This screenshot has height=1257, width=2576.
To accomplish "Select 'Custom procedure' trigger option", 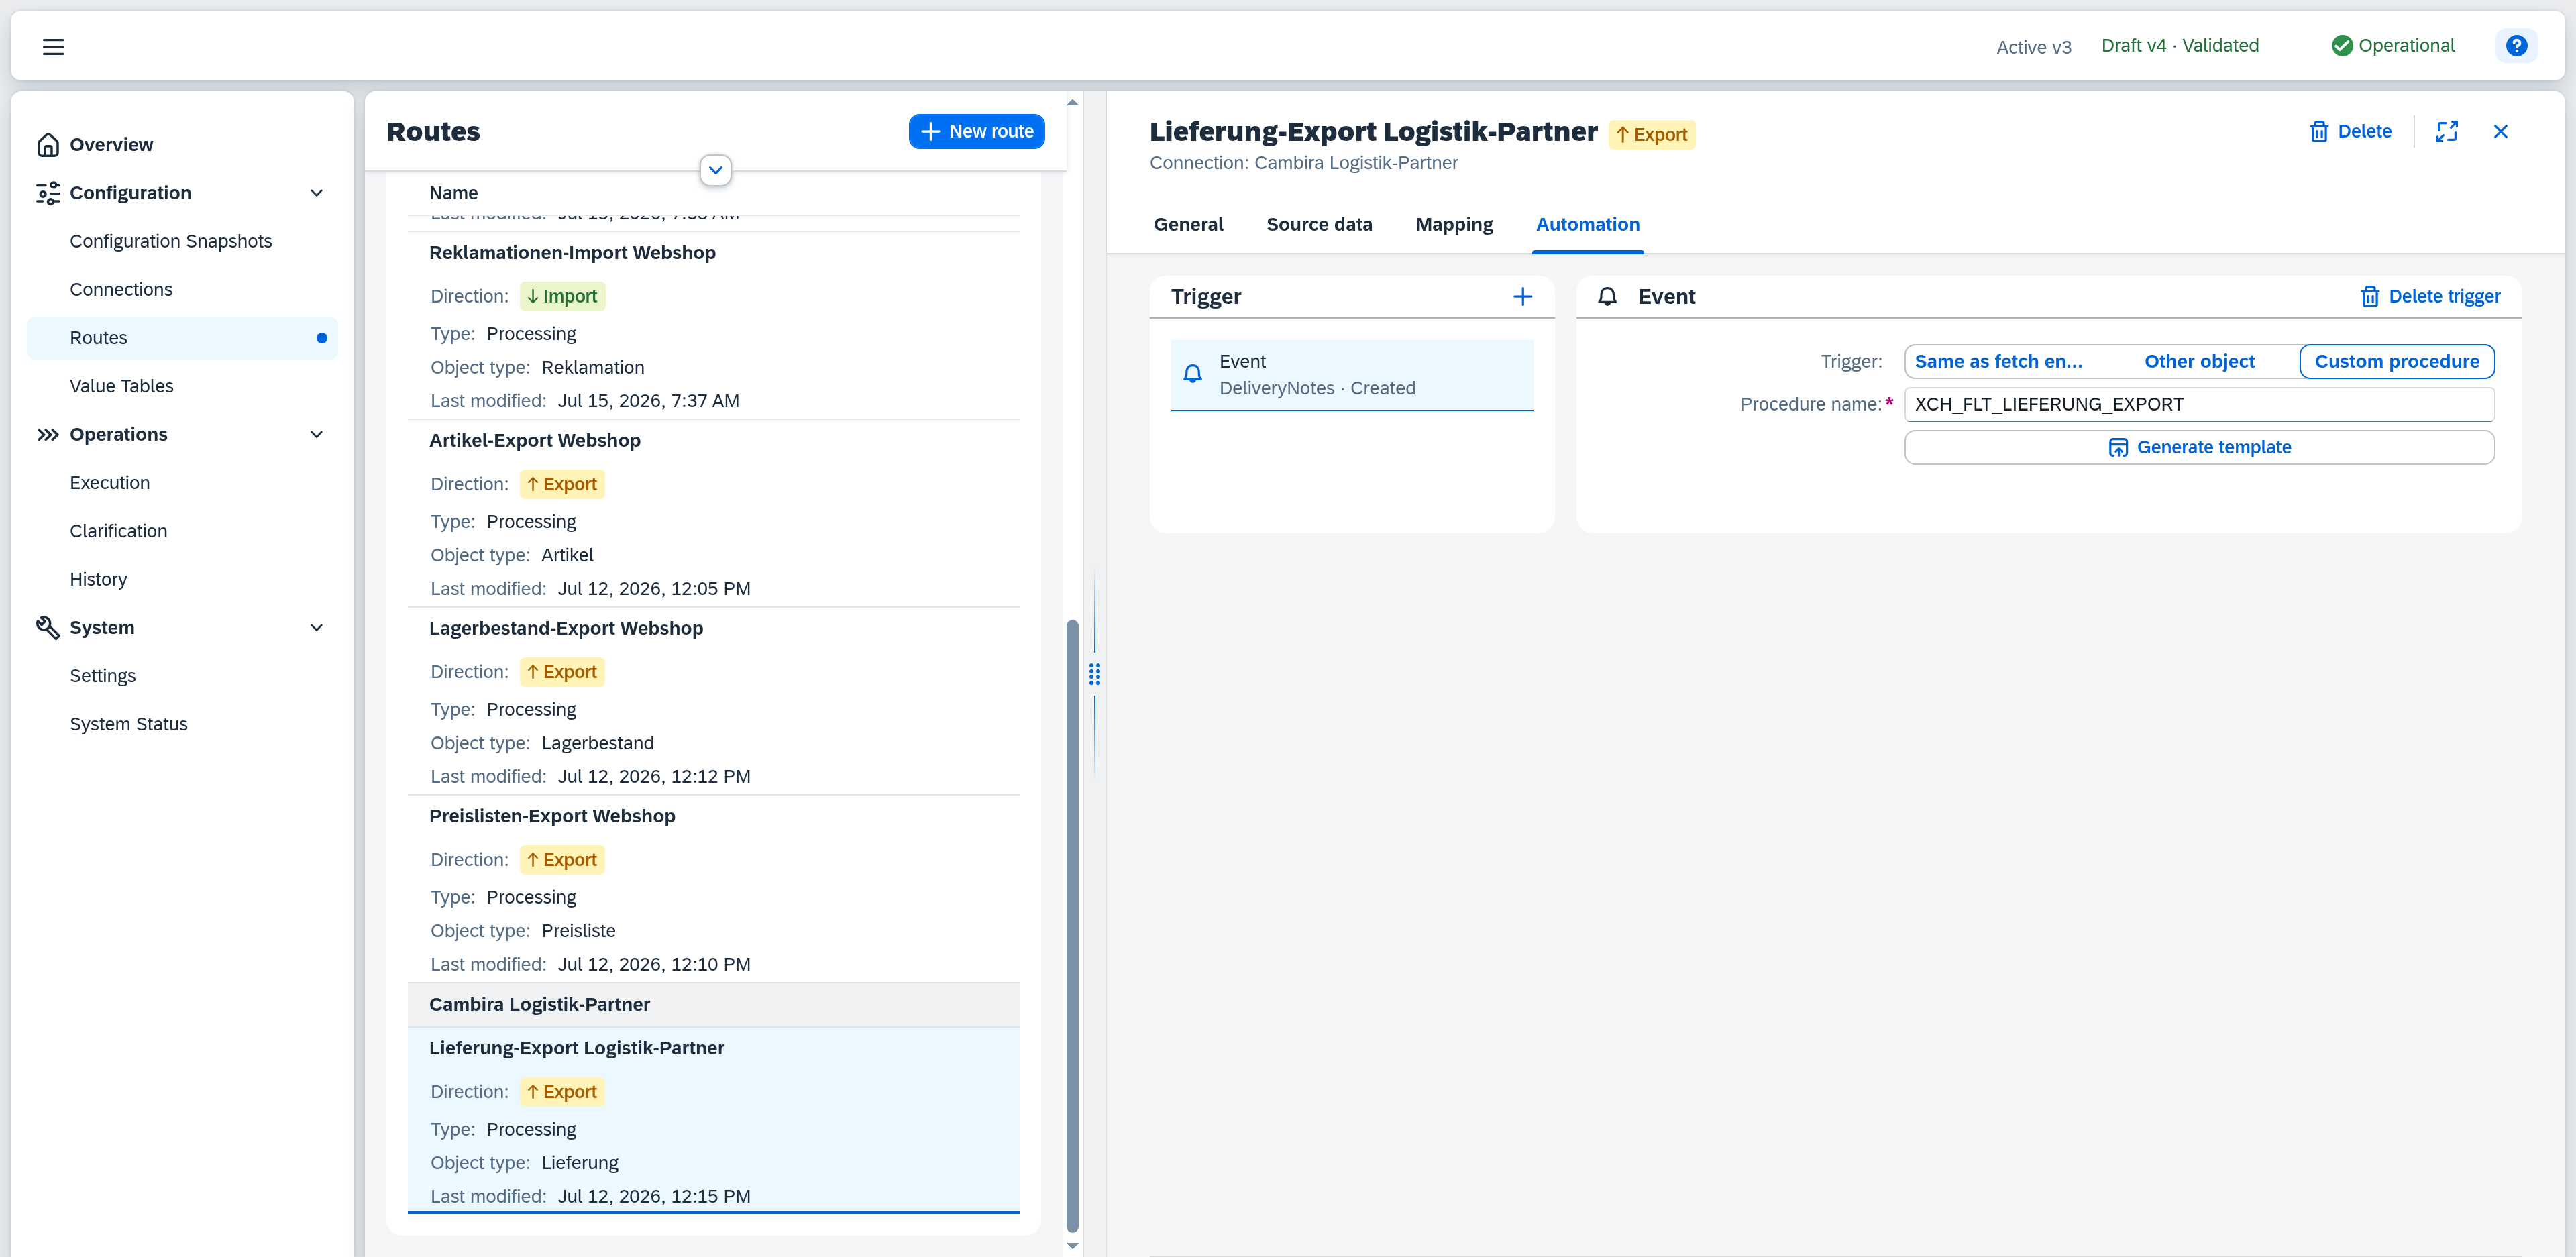I will click(x=2396, y=362).
